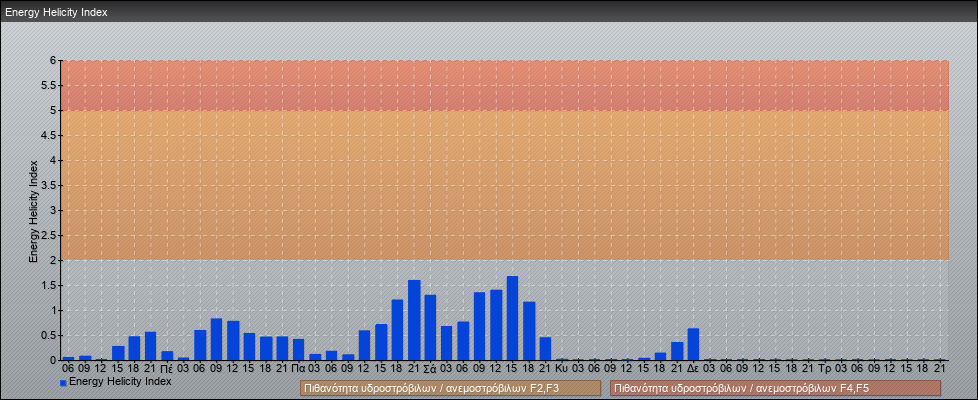Click the y-axis value 5.5
Screen dimensions: 978x400
coord(49,85)
